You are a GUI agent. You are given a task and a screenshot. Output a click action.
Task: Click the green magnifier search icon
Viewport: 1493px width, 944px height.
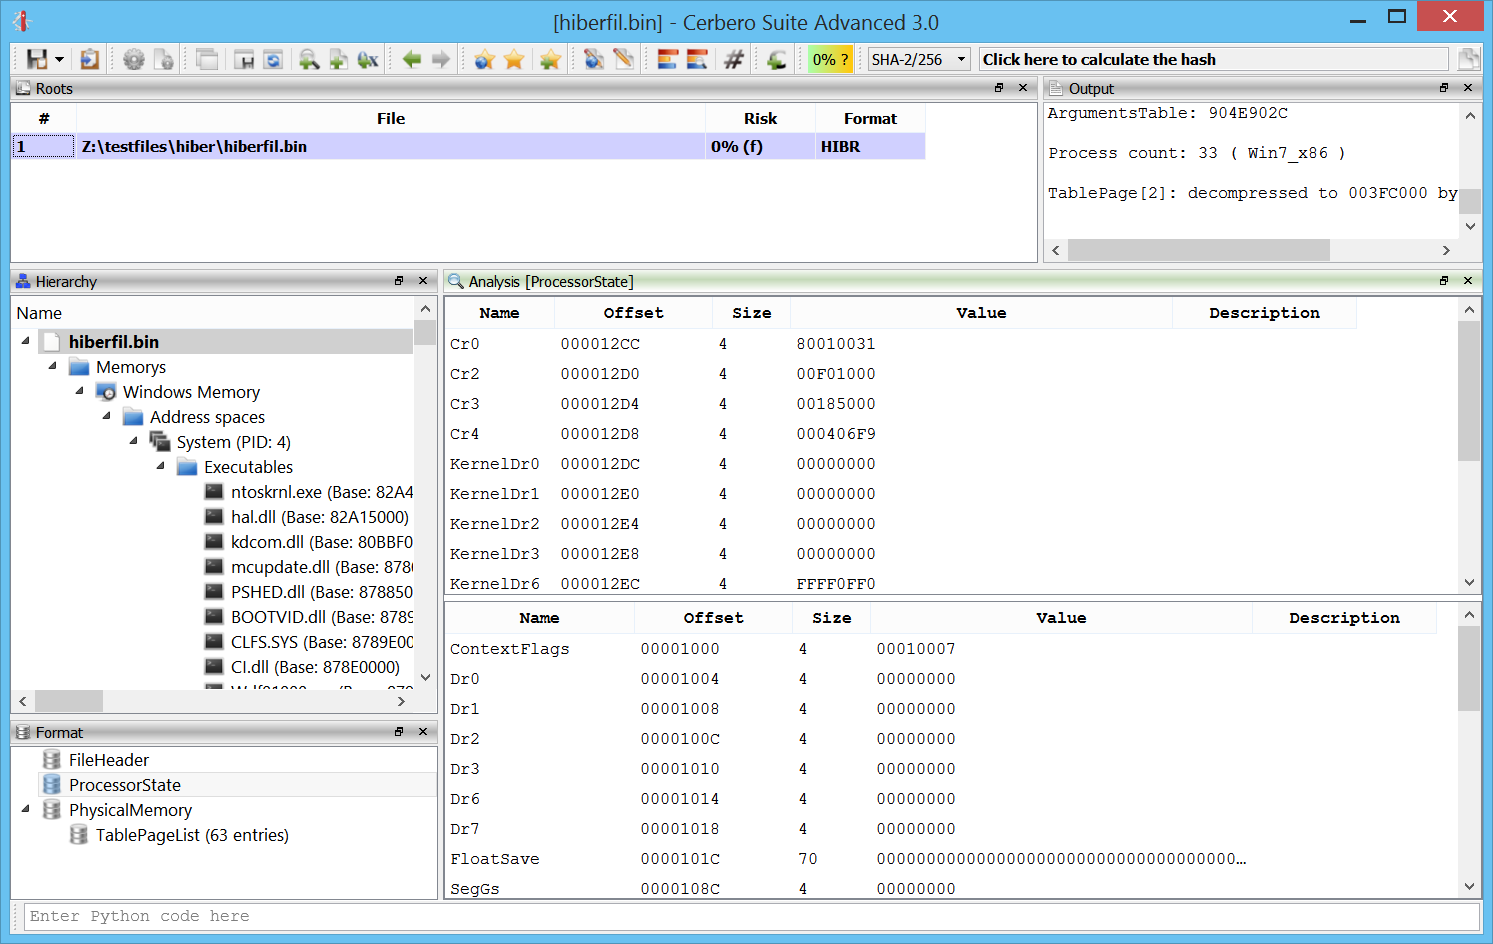click(309, 60)
